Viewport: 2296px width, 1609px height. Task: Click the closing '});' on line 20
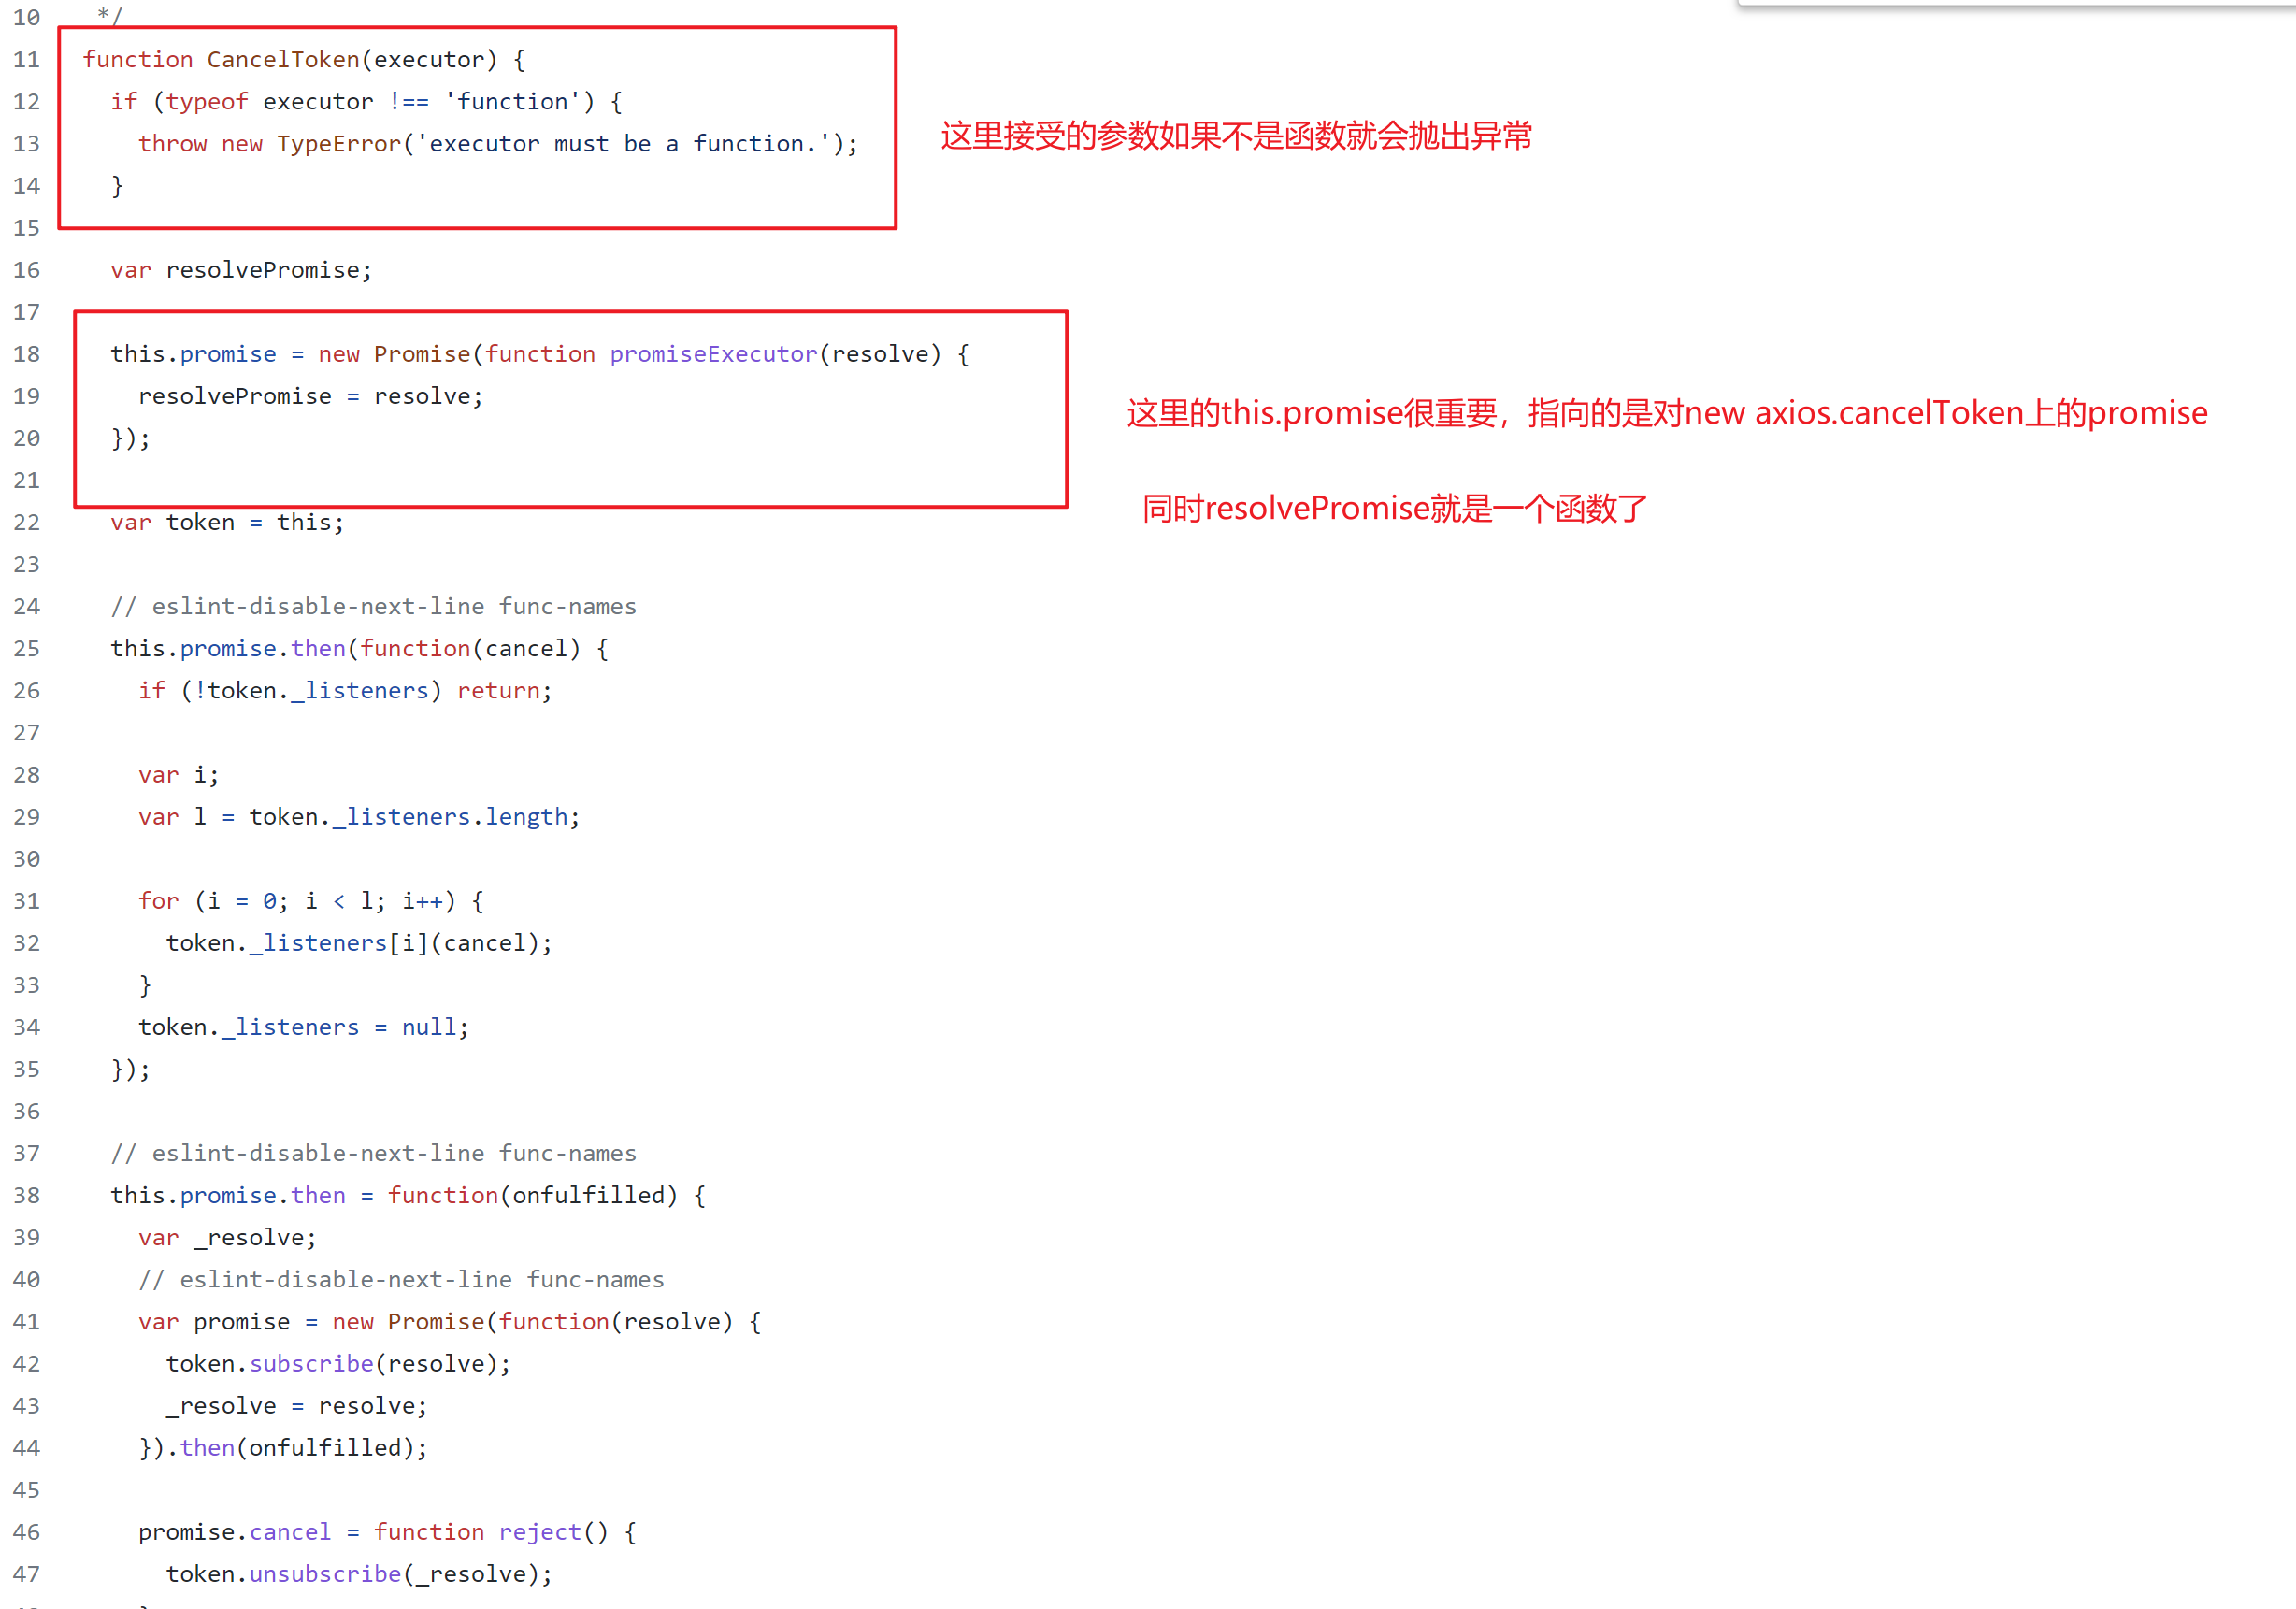[x=131, y=438]
